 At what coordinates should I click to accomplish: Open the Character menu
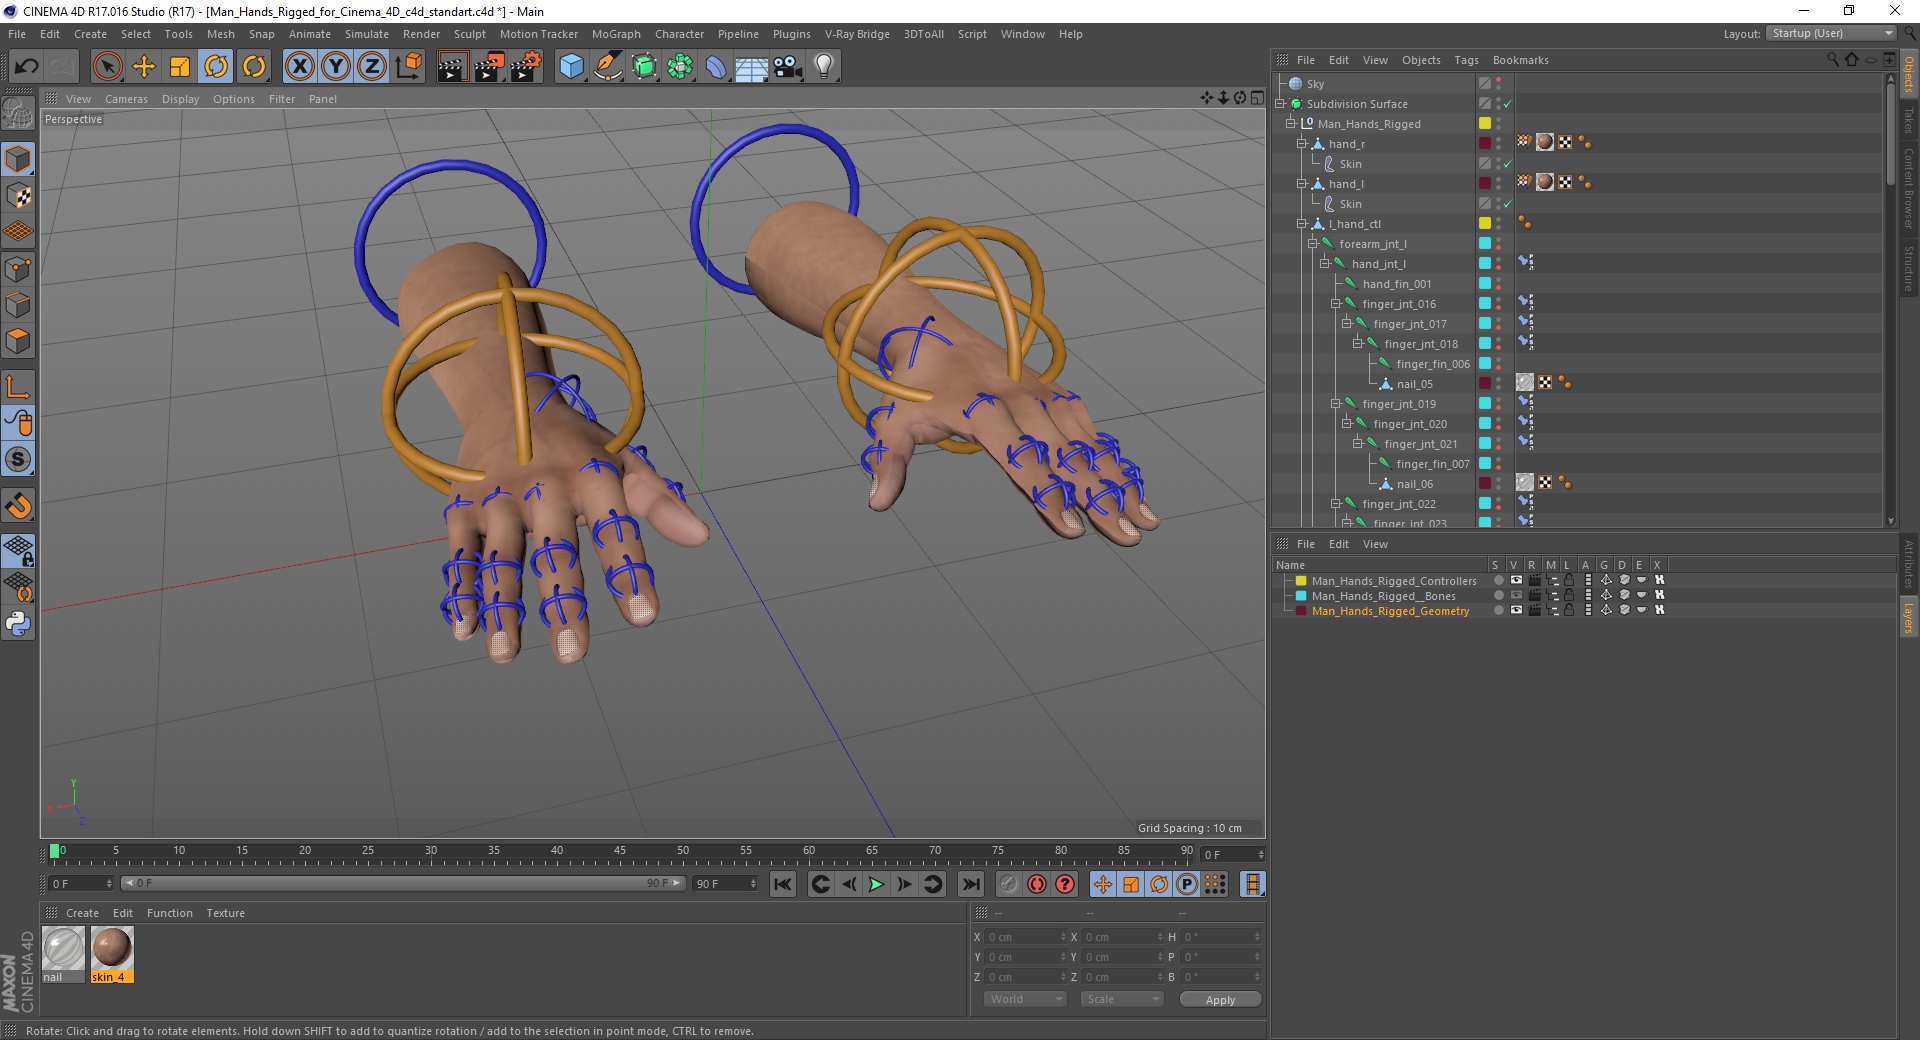click(x=679, y=34)
